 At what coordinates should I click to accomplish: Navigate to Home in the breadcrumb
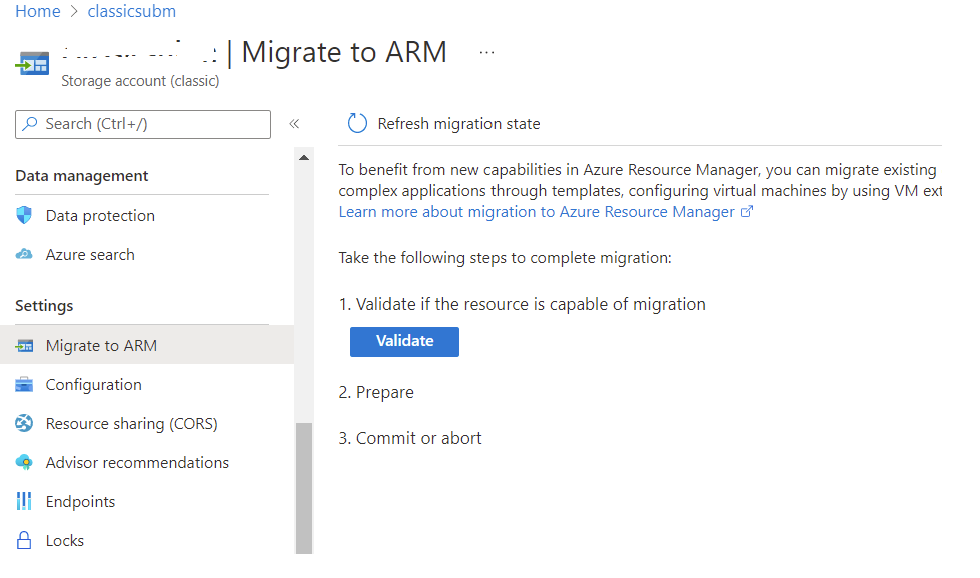37,11
